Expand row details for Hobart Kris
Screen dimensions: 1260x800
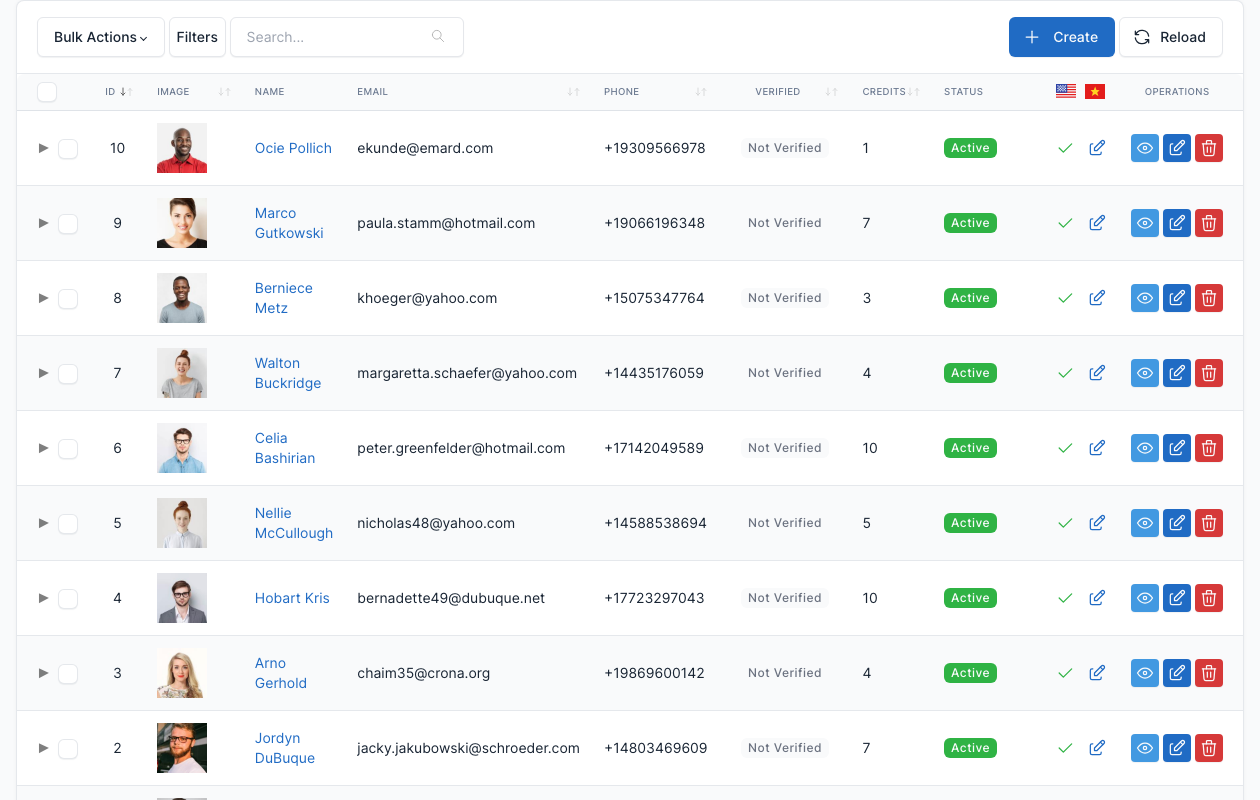click(43, 597)
